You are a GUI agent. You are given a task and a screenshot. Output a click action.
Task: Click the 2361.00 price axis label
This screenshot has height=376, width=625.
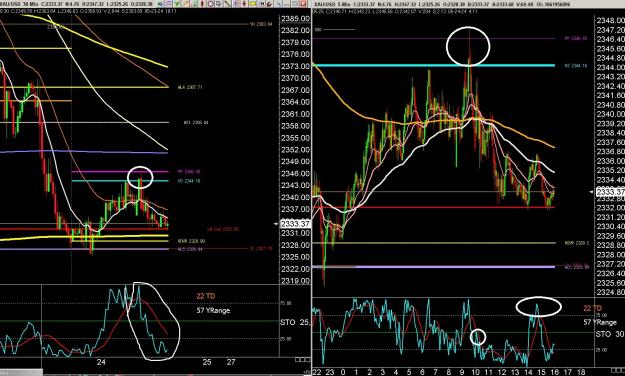click(295, 114)
